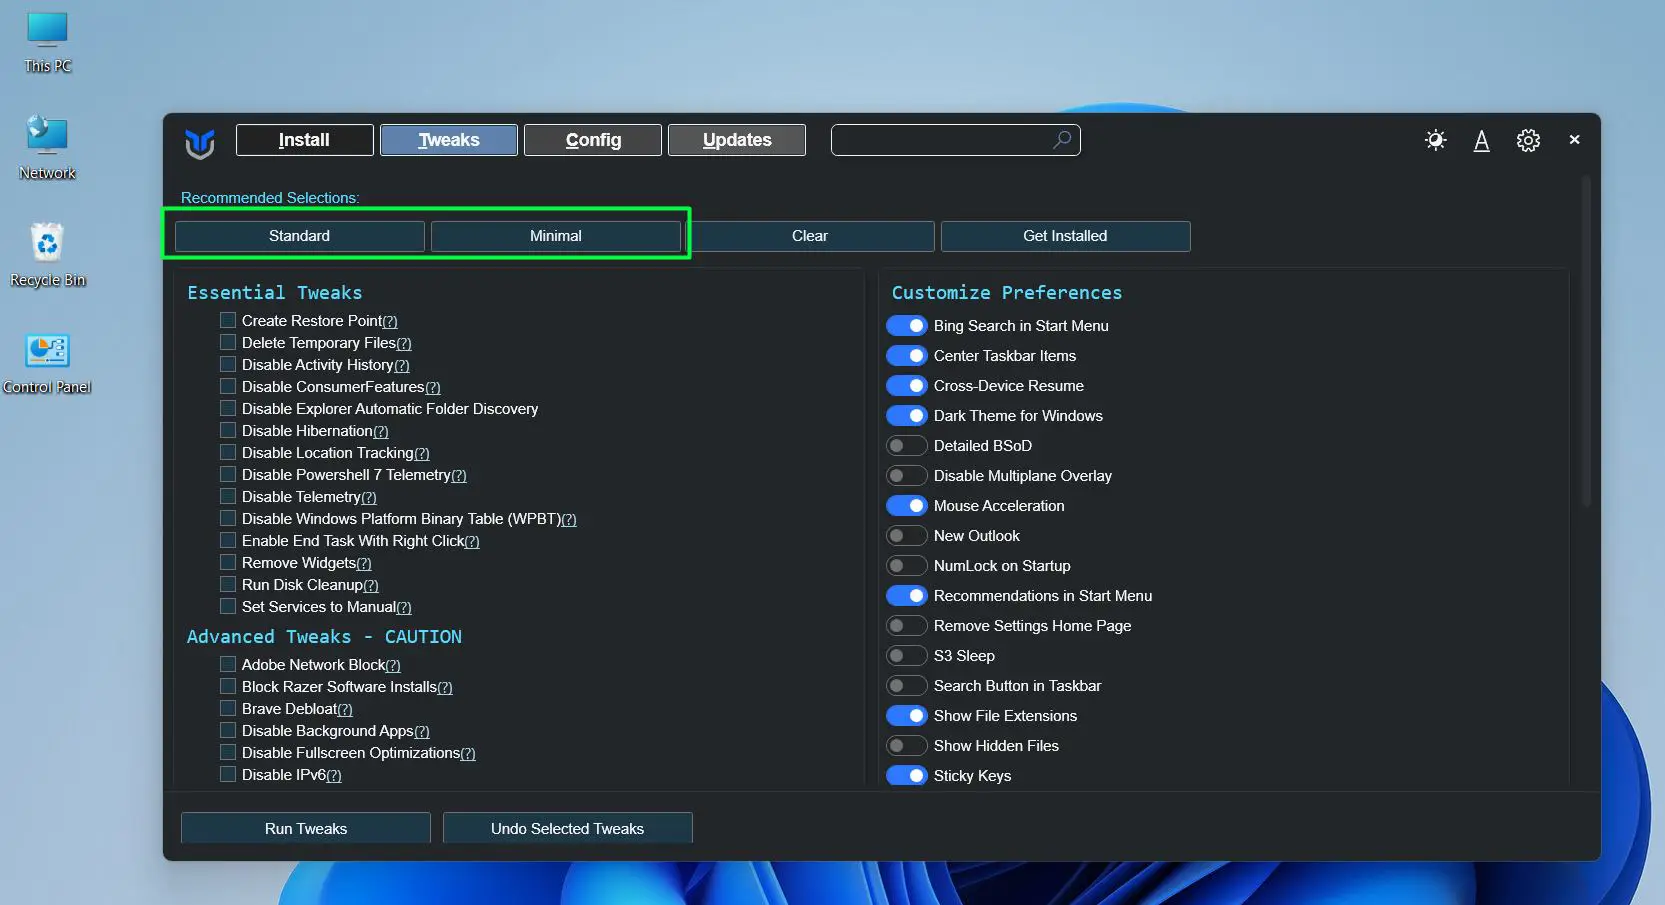Click the font size "A" icon

point(1482,141)
